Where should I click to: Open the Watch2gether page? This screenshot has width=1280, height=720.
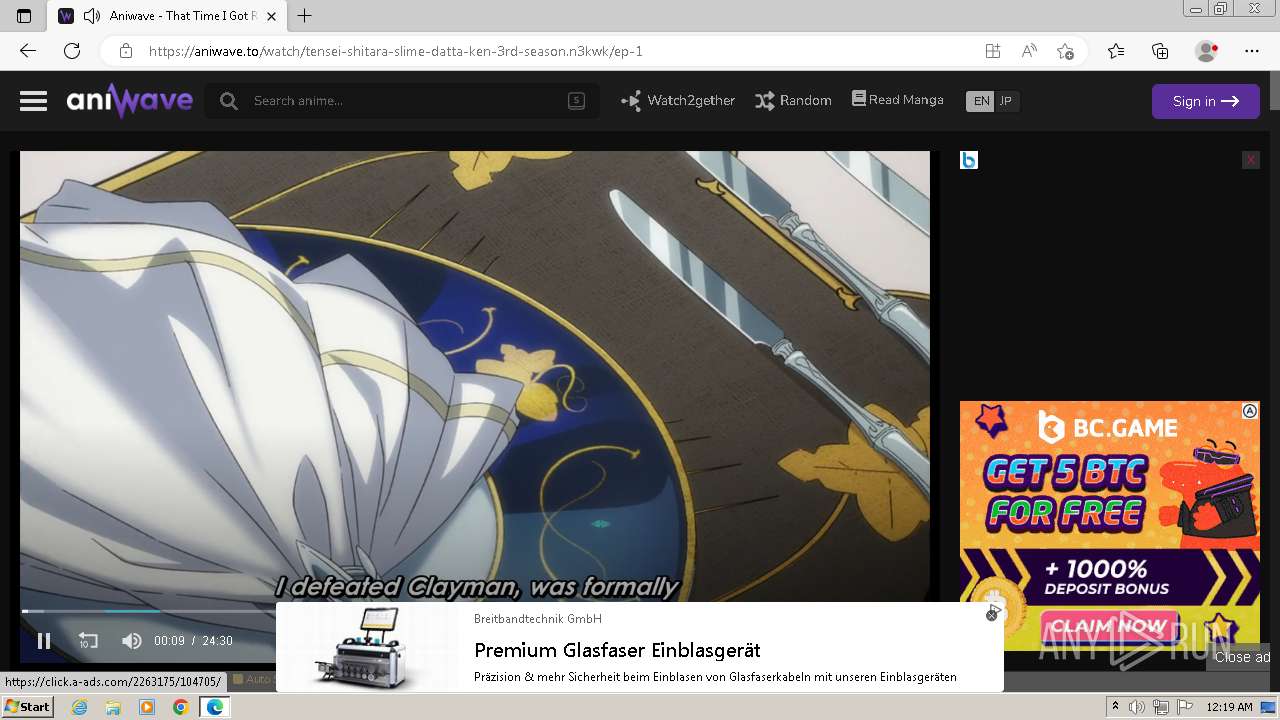[678, 101]
